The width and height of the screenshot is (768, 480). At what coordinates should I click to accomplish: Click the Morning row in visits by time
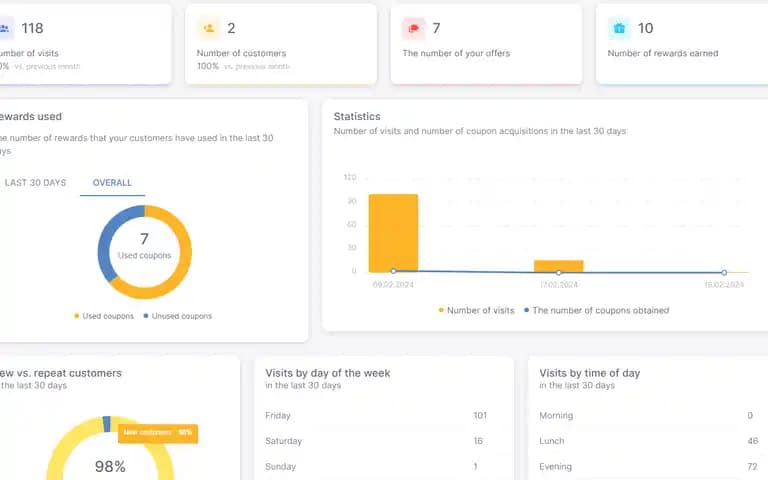pyautogui.click(x=649, y=415)
